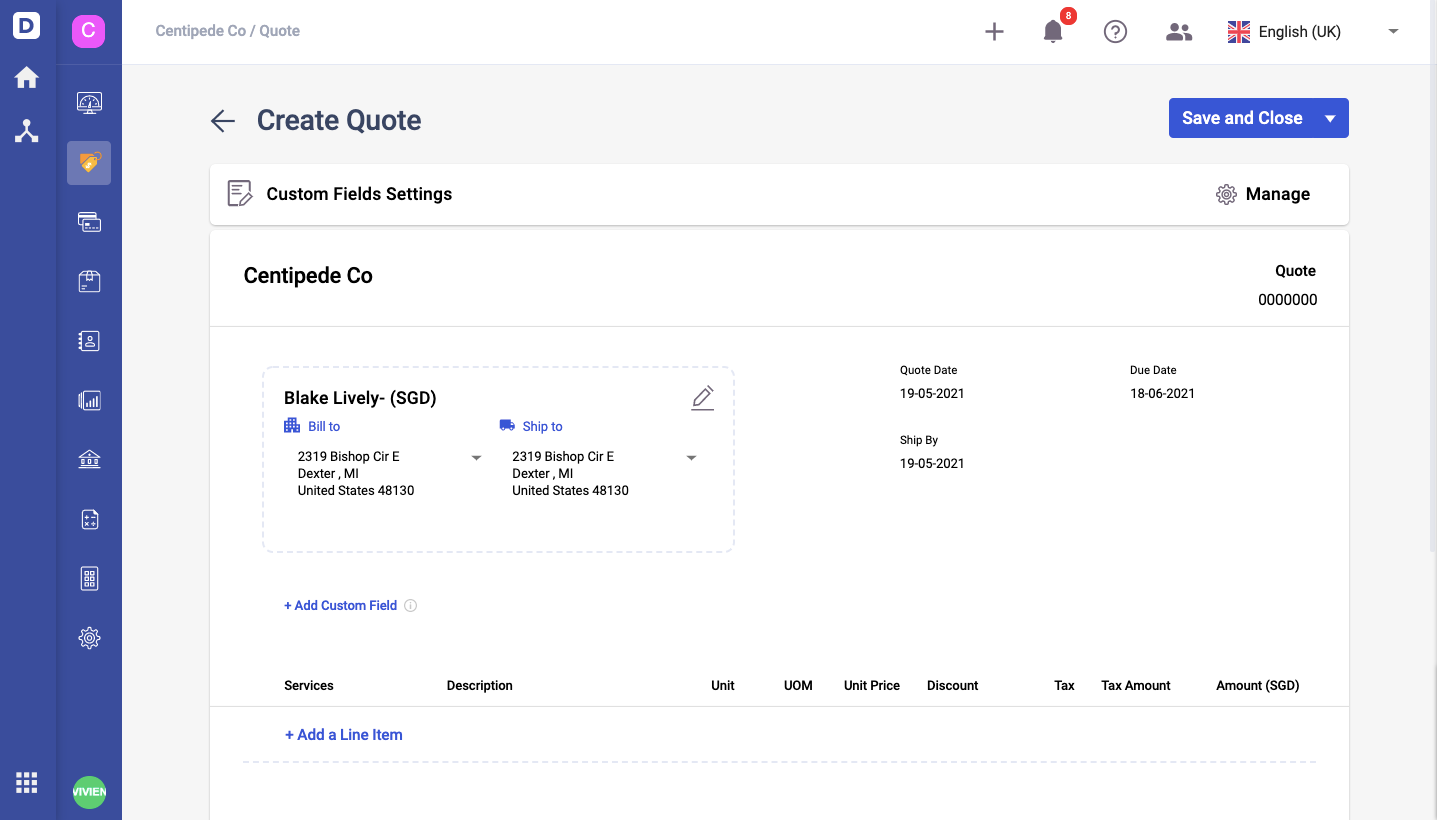Screen dimensions: 1437x820
Task: Open the contacts address book icon
Action: click(x=89, y=341)
